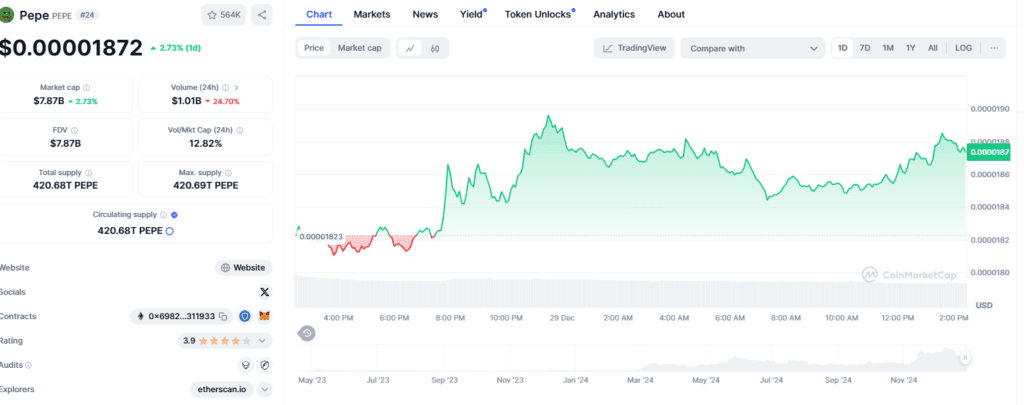The height and width of the screenshot is (405, 1024).
Task: Open the more options ellipsis on chart
Action: 994,48
